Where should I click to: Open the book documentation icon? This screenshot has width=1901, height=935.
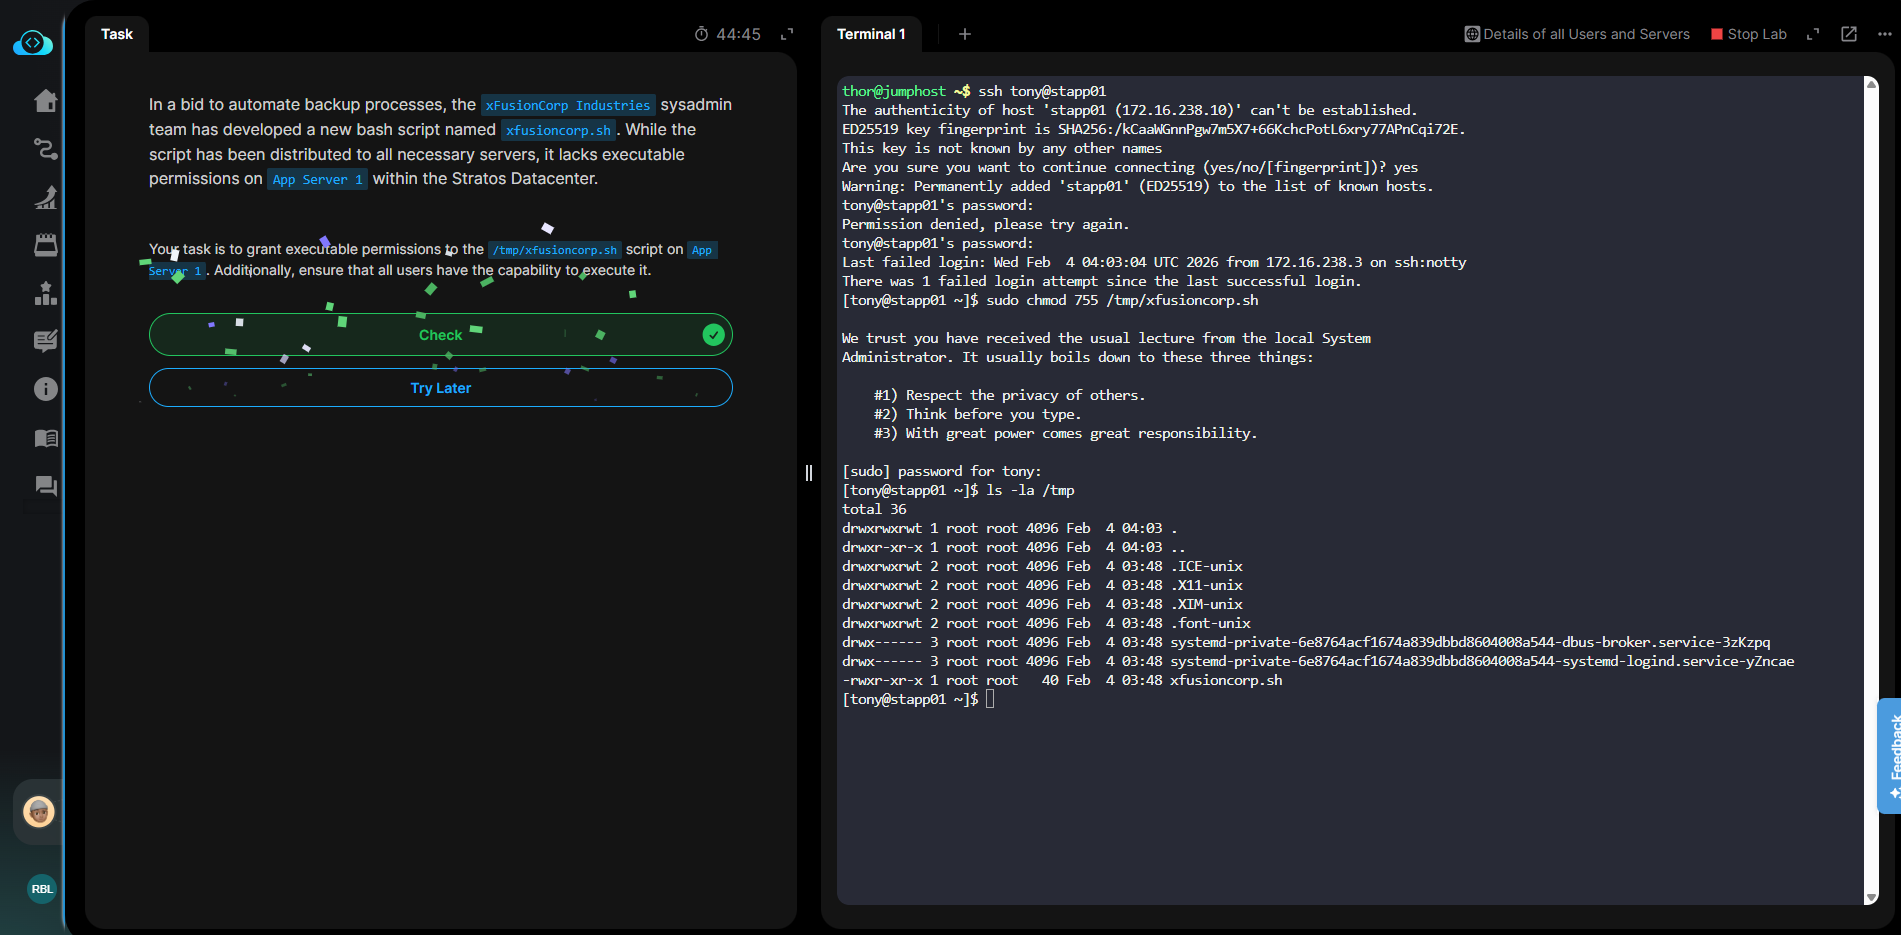pos(46,438)
